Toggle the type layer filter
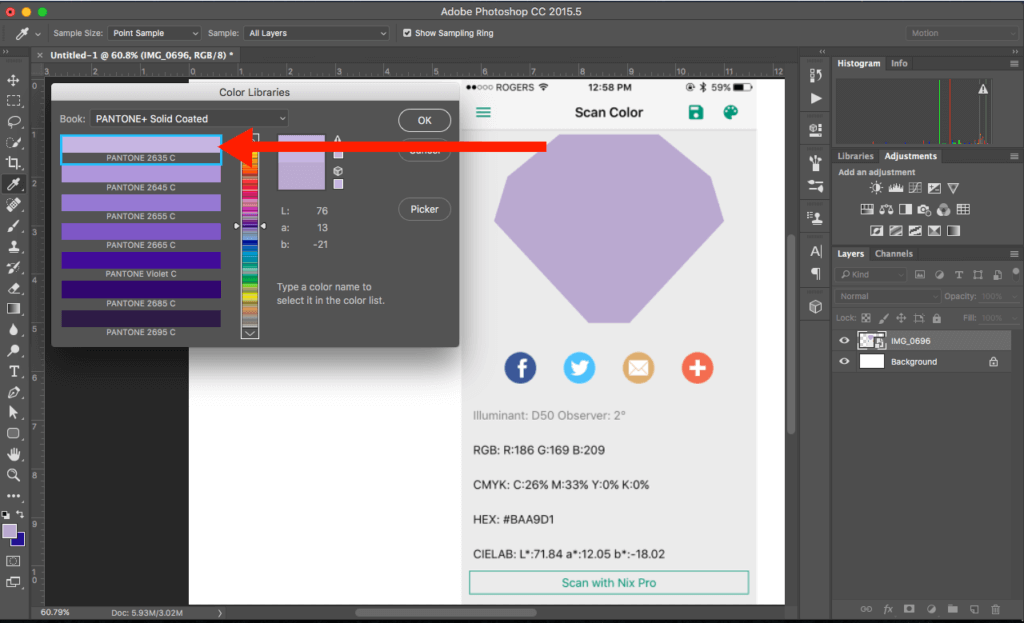The width and height of the screenshot is (1024, 623). pos(959,275)
